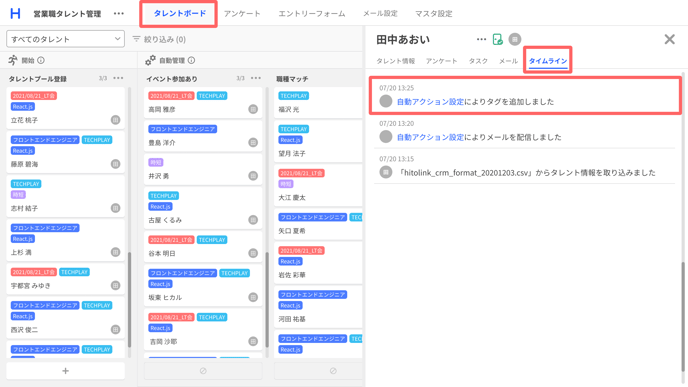Screen dimensions: 688x387
Task: Open the 大江 慶太 talent card
Action: tap(319, 186)
